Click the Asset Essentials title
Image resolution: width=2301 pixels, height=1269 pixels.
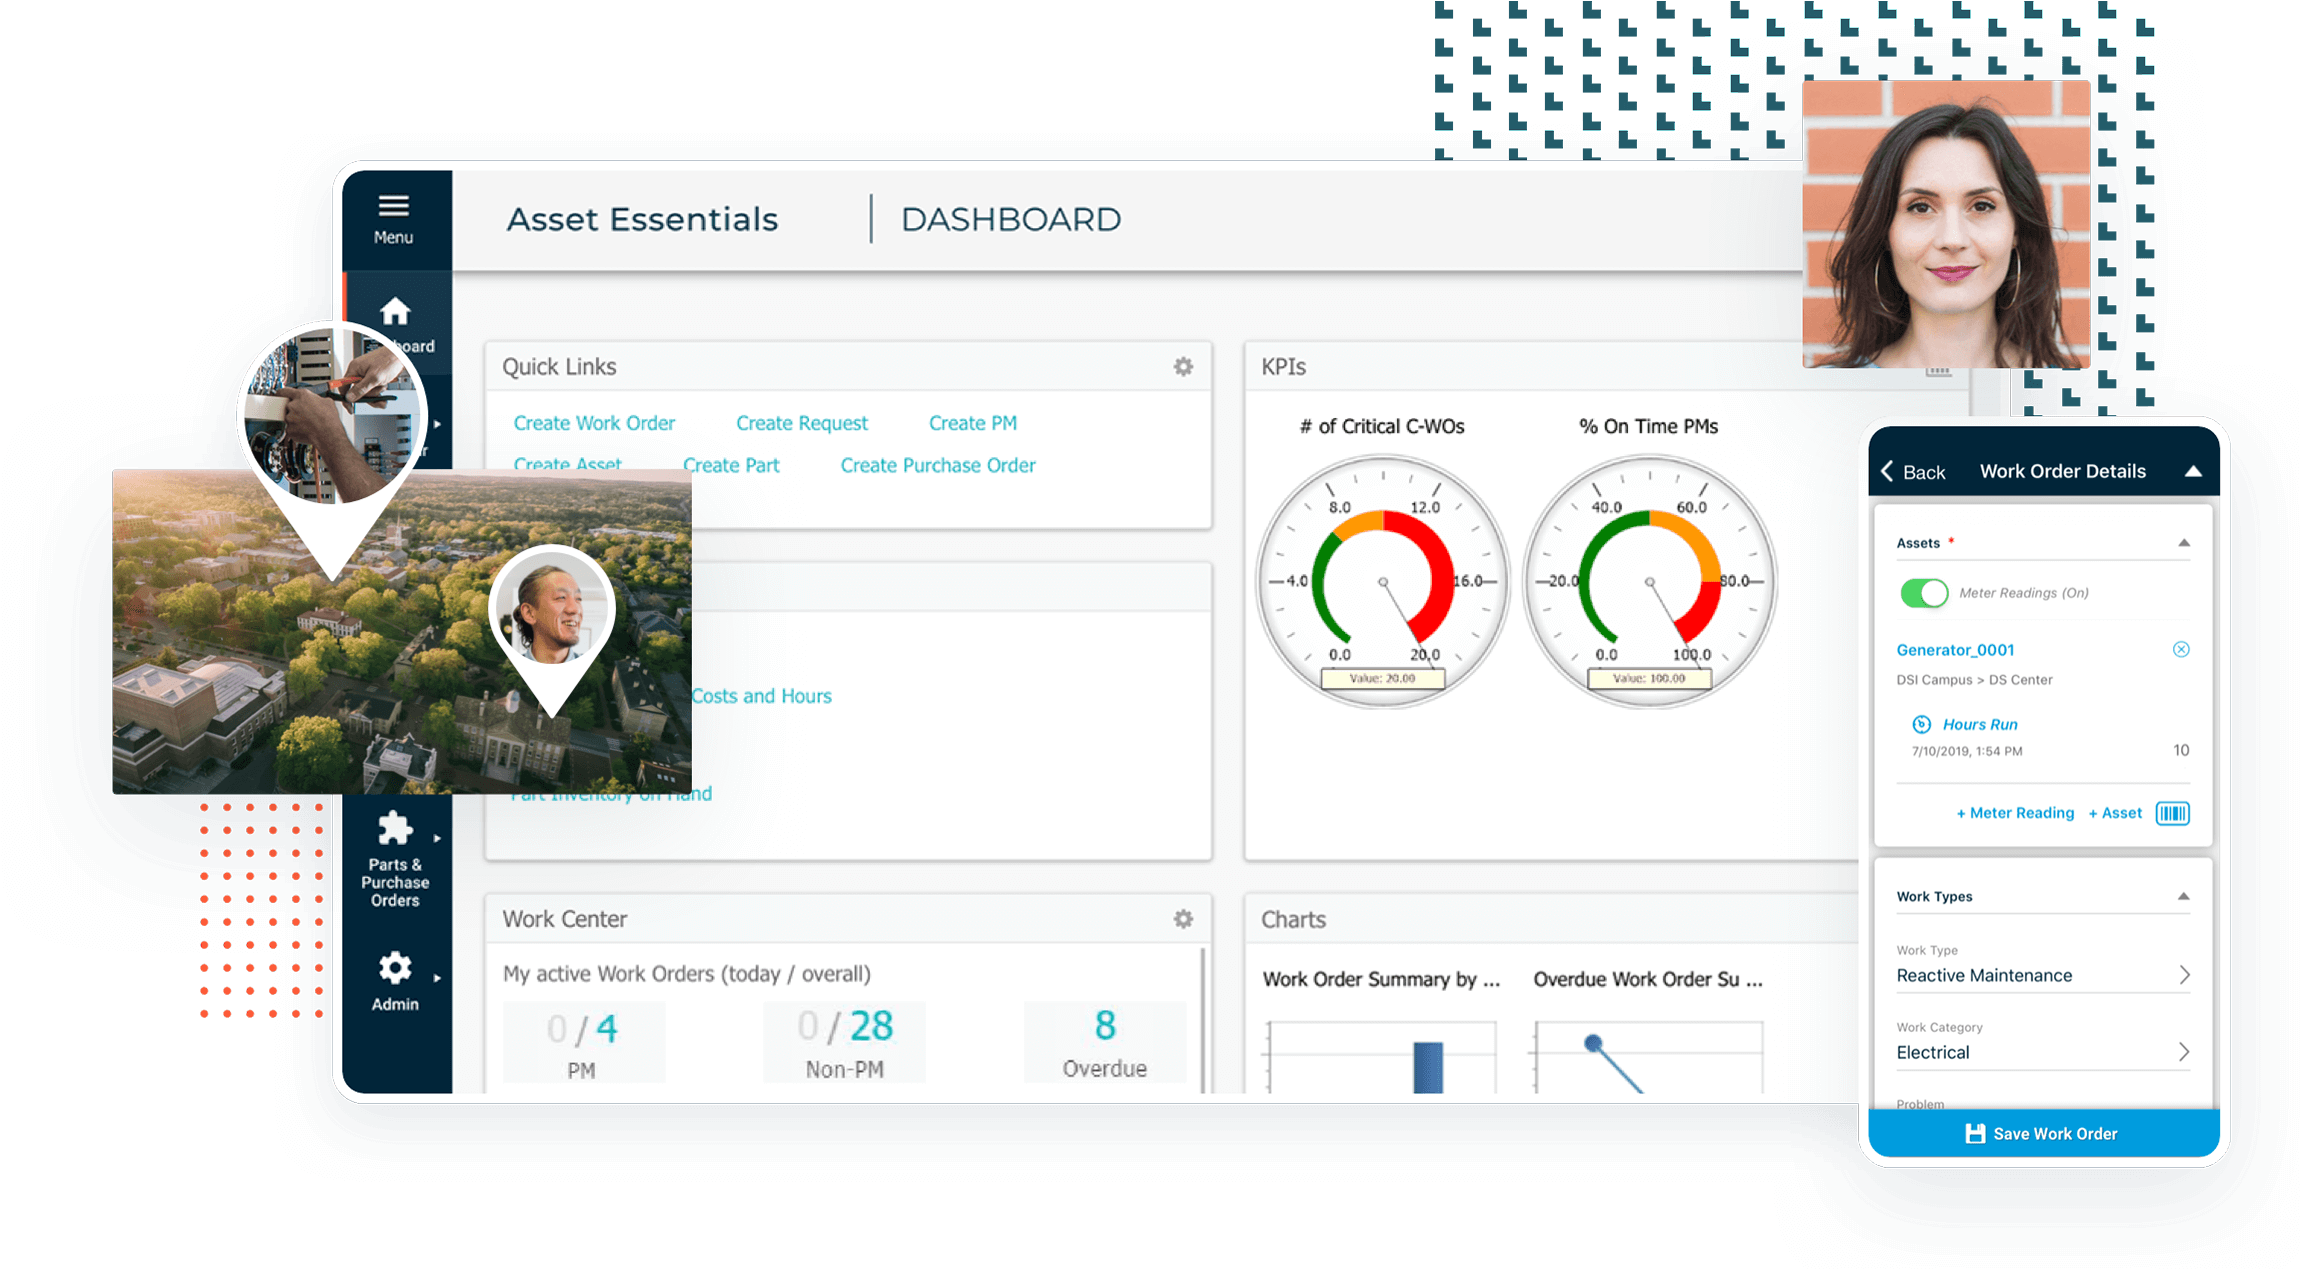pyautogui.click(x=642, y=219)
